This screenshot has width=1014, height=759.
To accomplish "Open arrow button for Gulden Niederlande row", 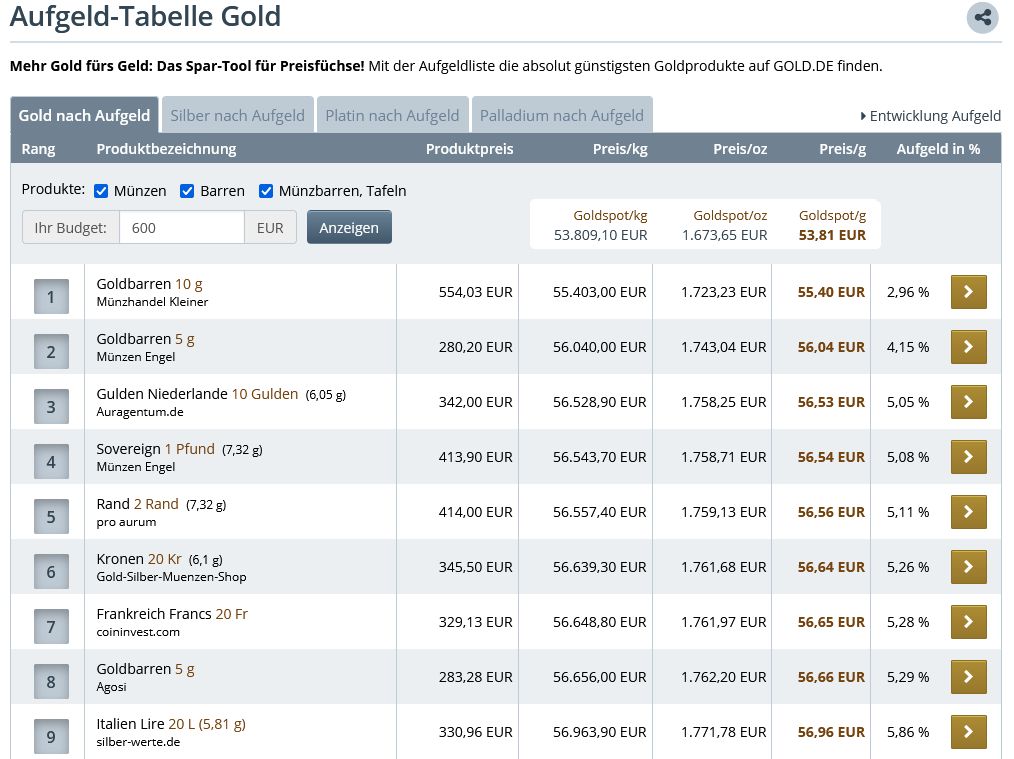I will click(968, 402).
